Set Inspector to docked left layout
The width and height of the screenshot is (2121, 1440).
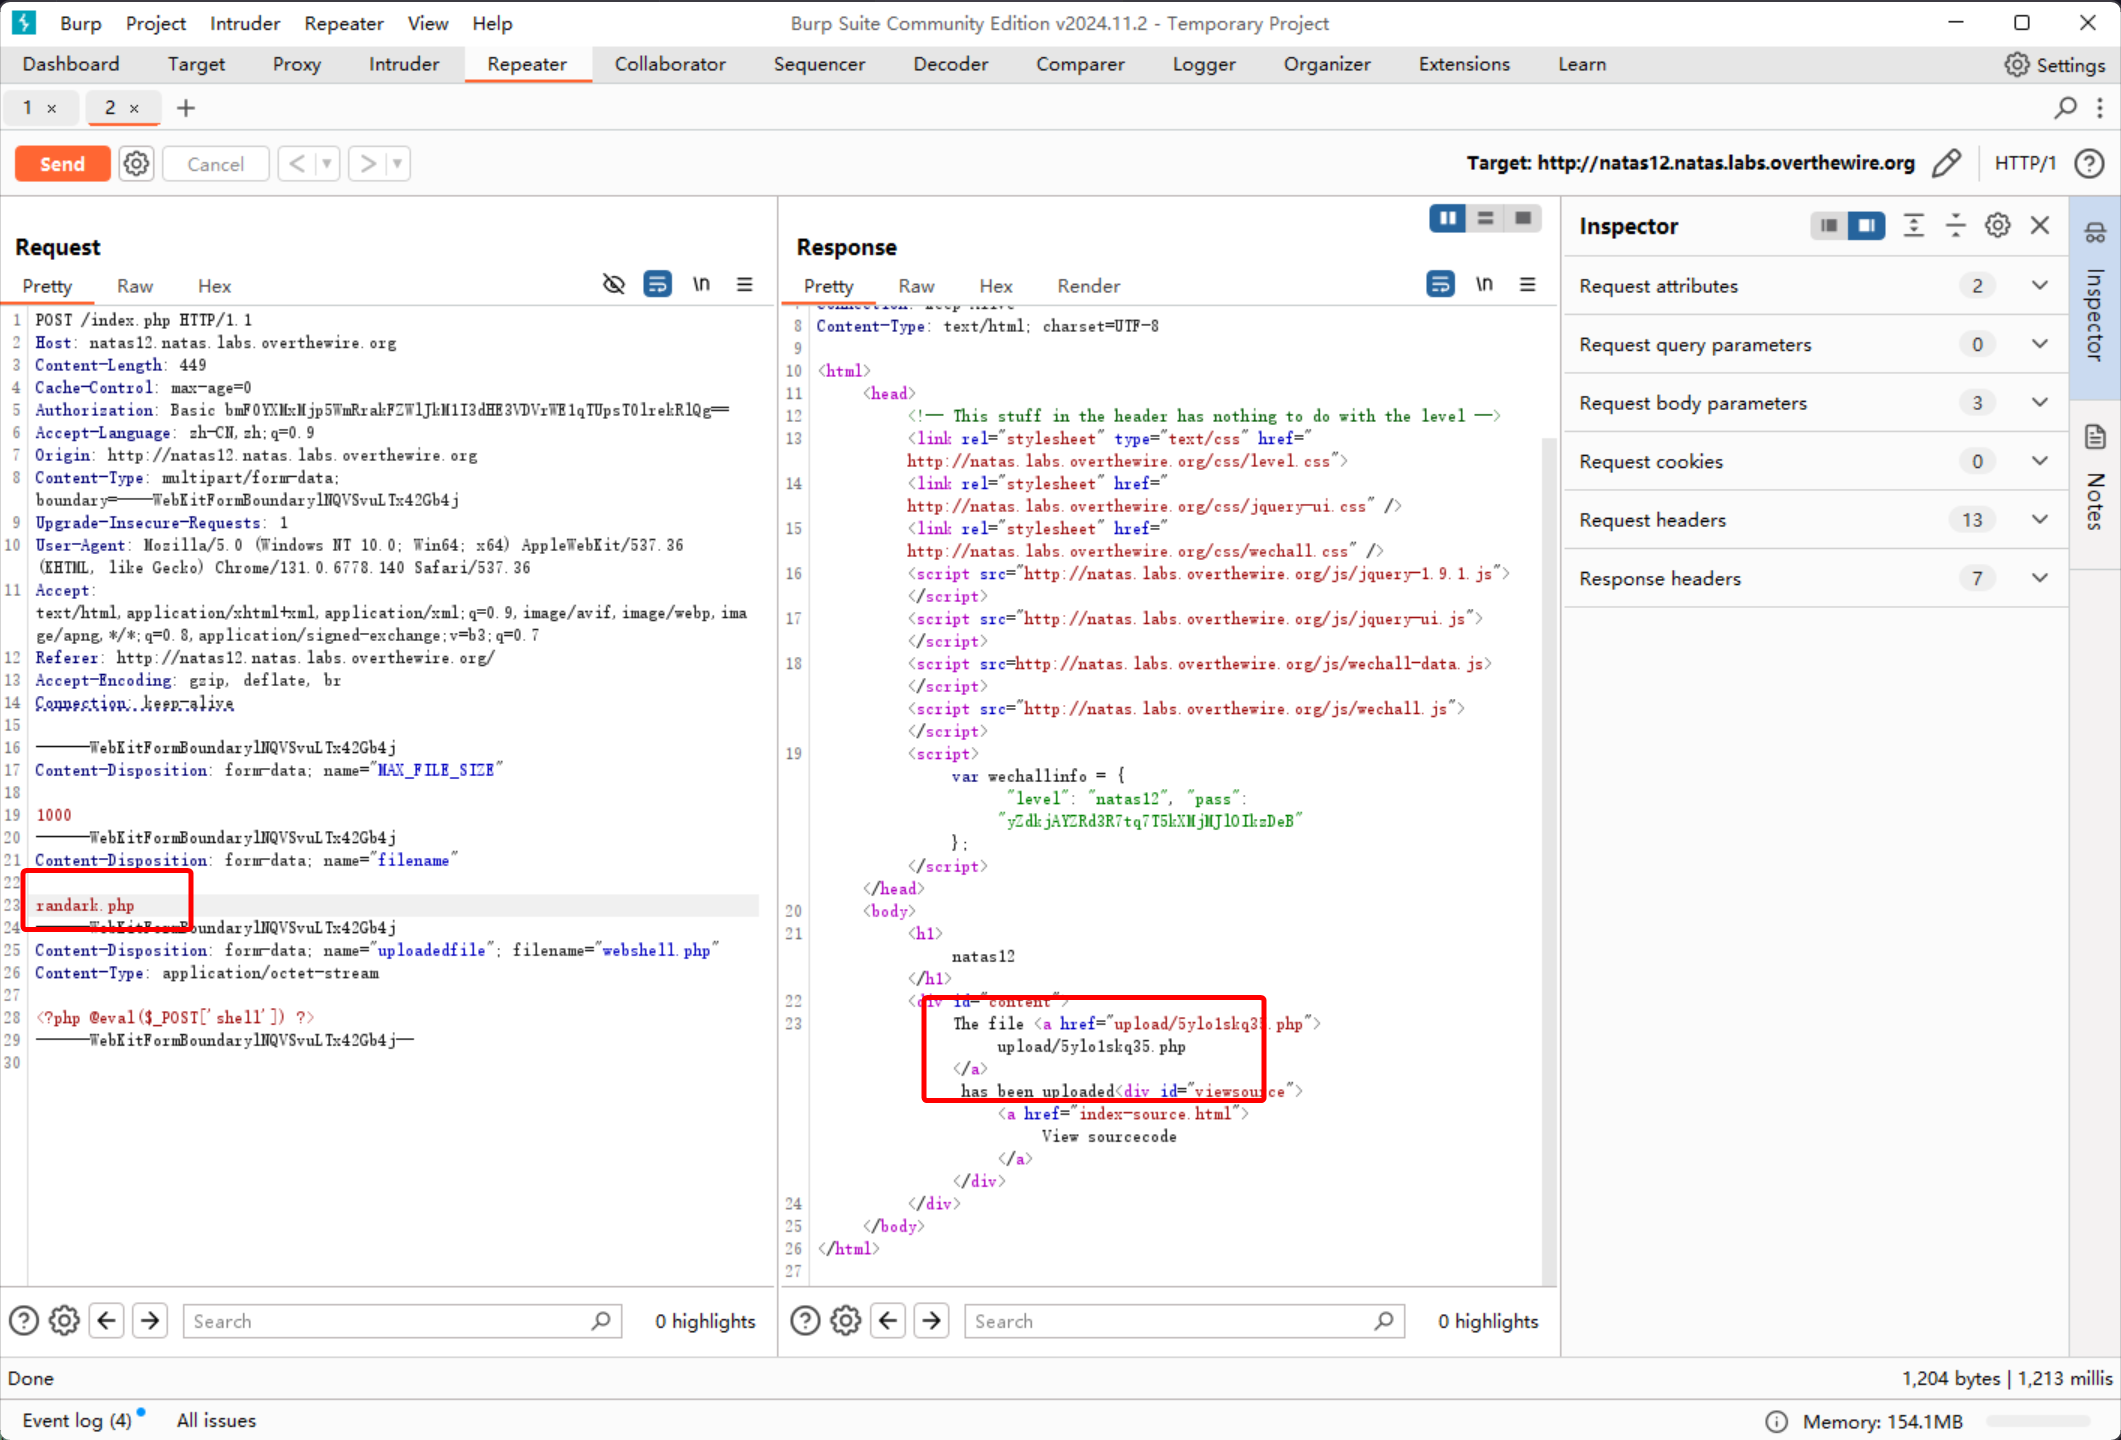[1829, 226]
